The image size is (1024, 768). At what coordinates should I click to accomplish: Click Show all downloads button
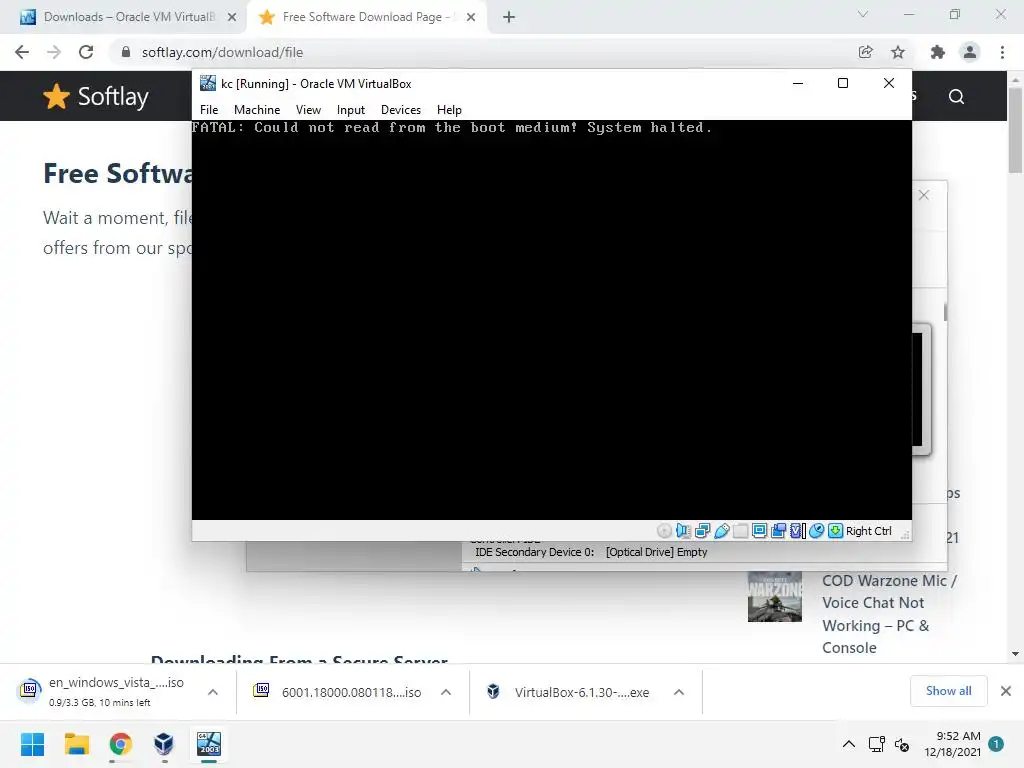tap(948, 691)
